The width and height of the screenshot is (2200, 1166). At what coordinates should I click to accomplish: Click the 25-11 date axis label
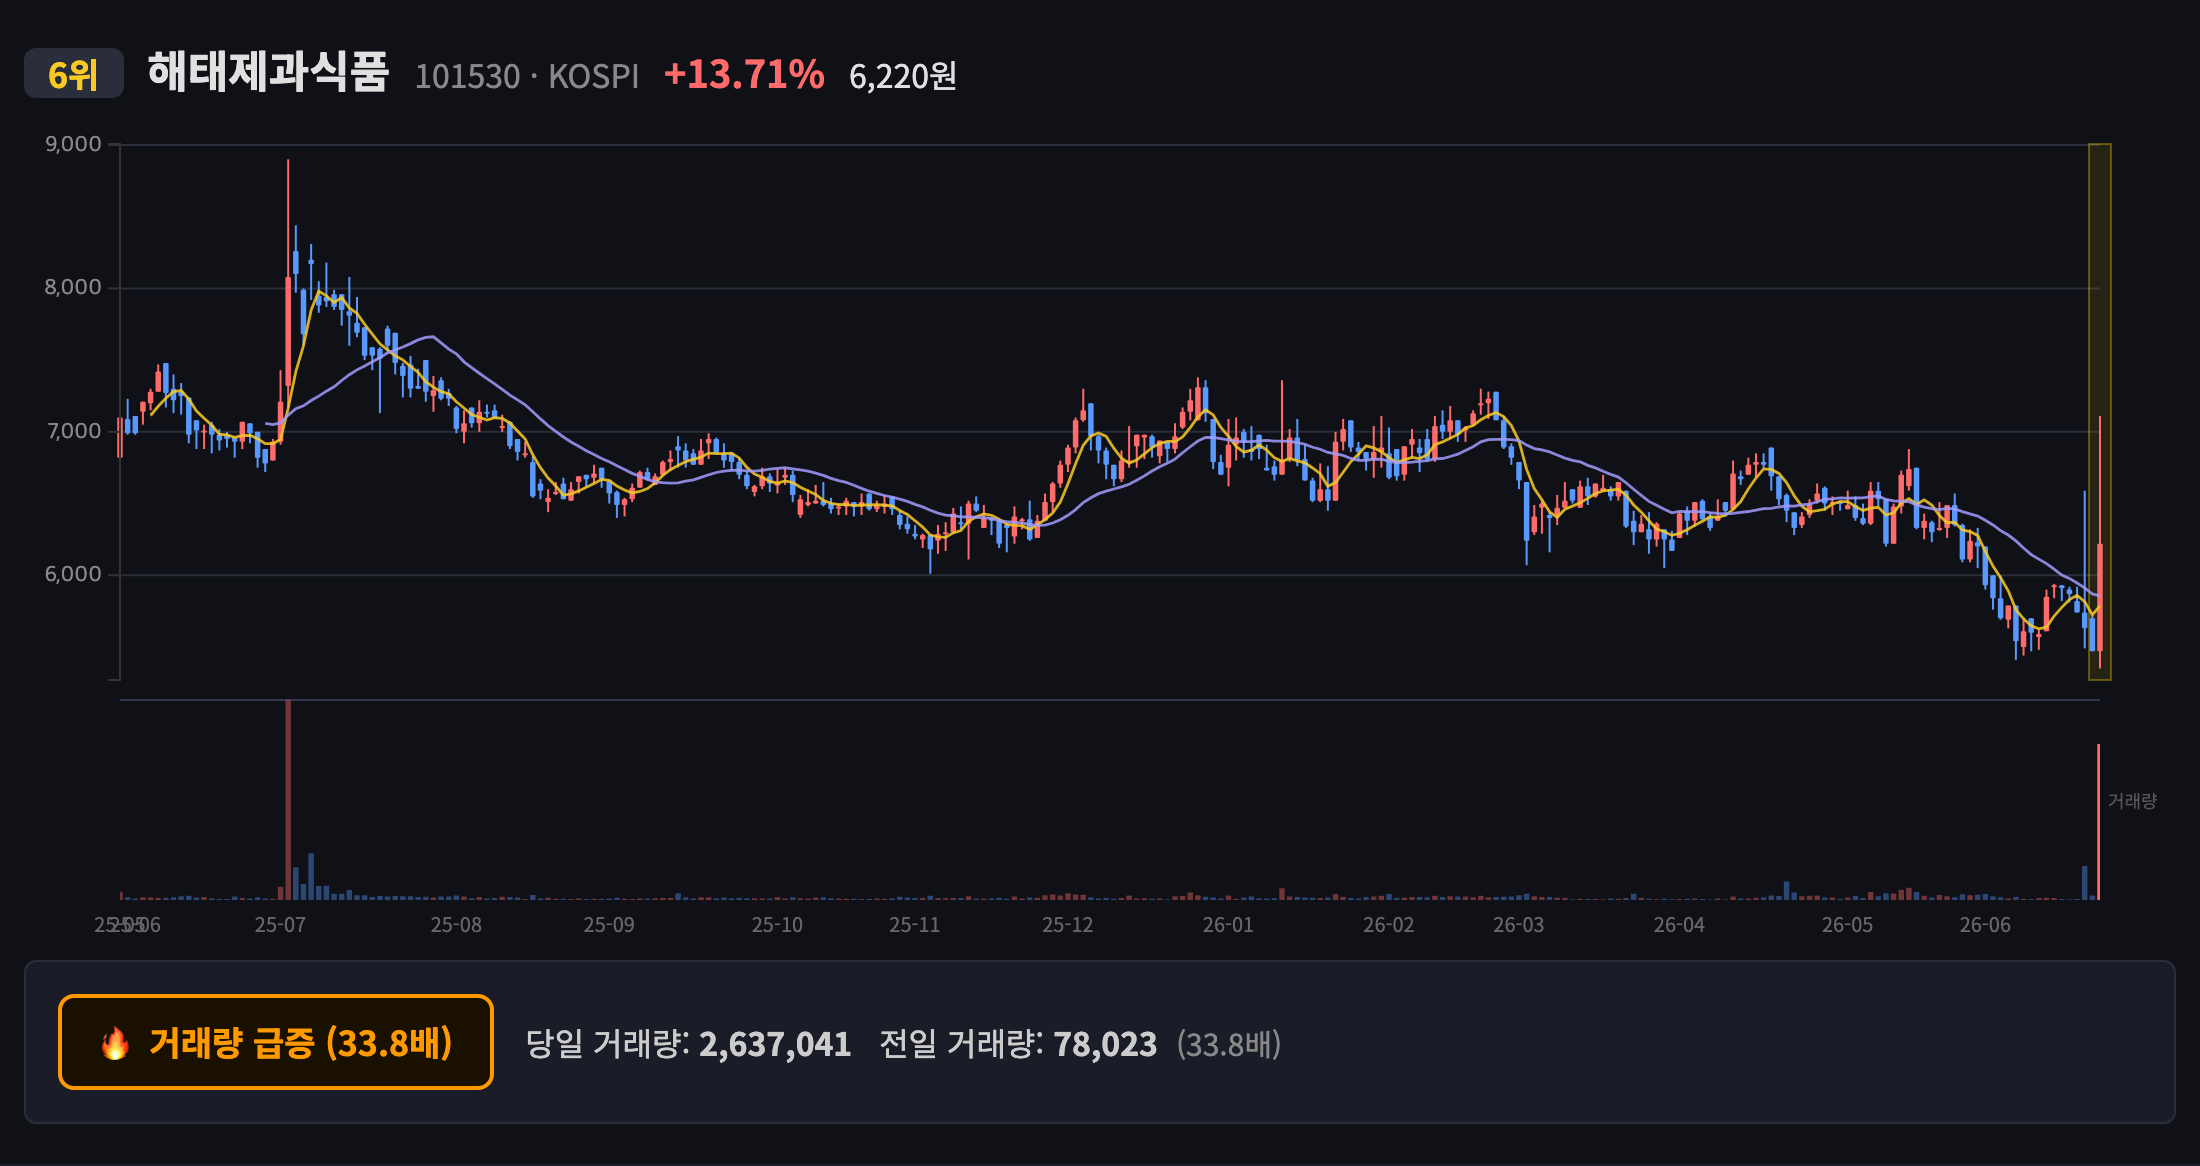[x=915, y=925]
